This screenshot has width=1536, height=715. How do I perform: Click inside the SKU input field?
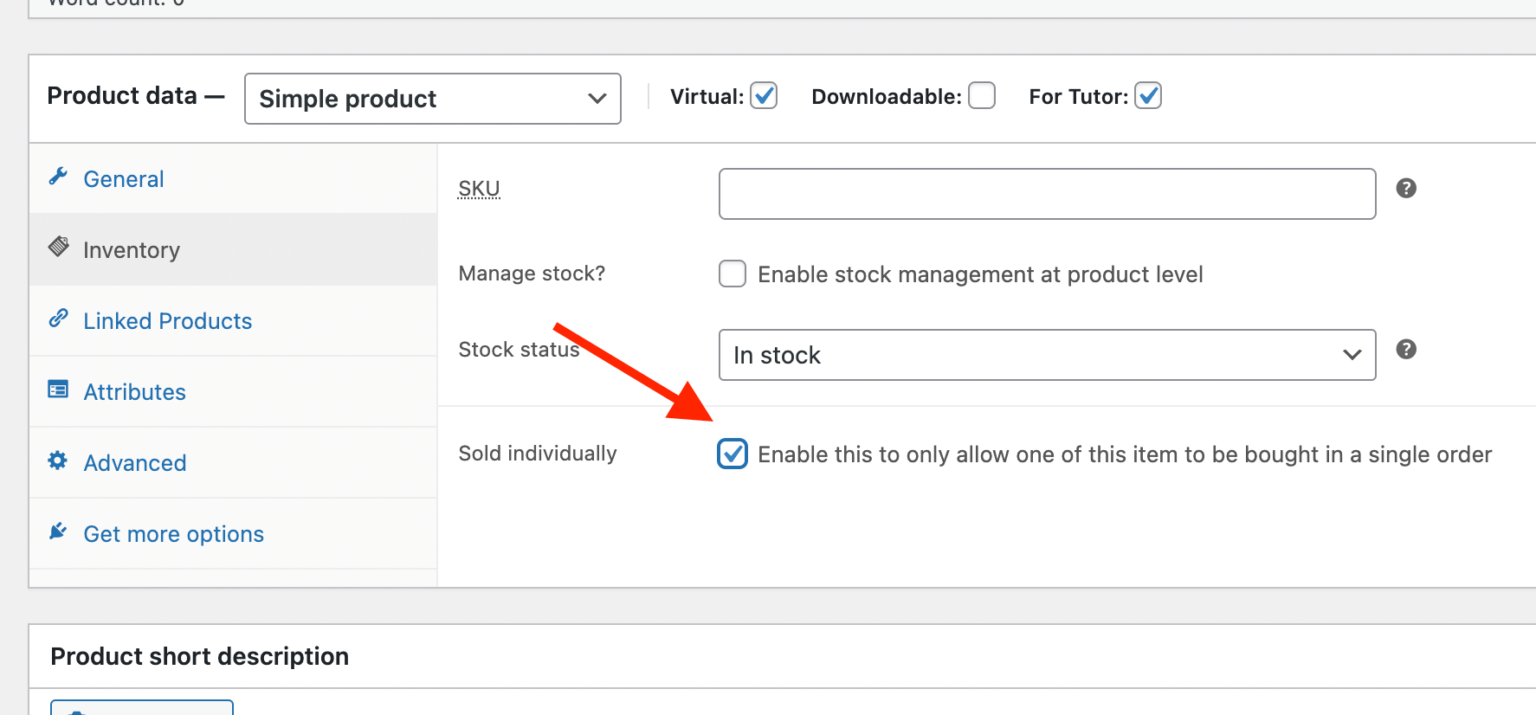click(1046, 193)
